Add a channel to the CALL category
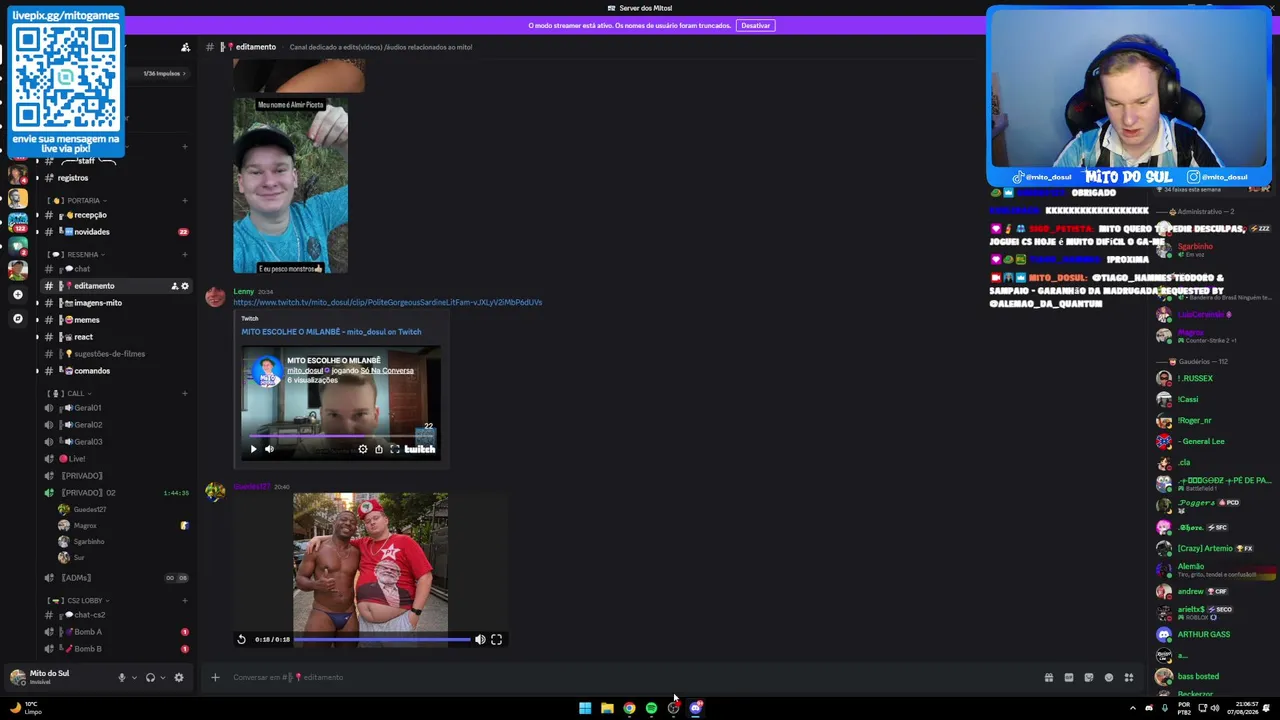Screen dimensions: 1280x720 184,394
